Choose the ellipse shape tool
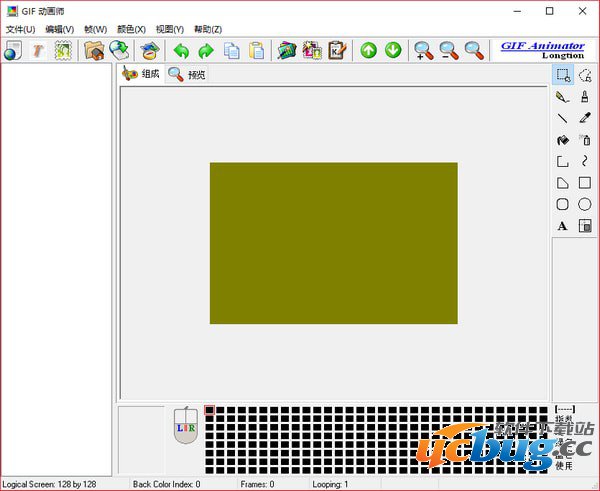The width and height of the screenshot is (600, 491). click(x=585, y=204)
